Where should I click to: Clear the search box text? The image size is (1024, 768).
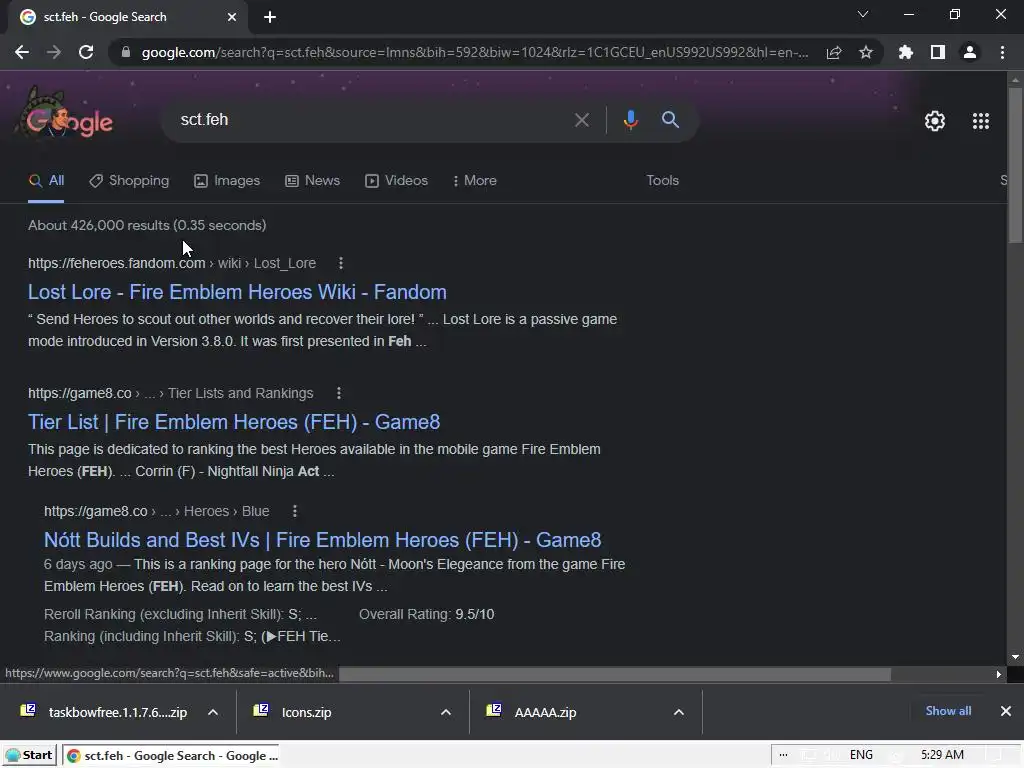click(x=581, y=120)
